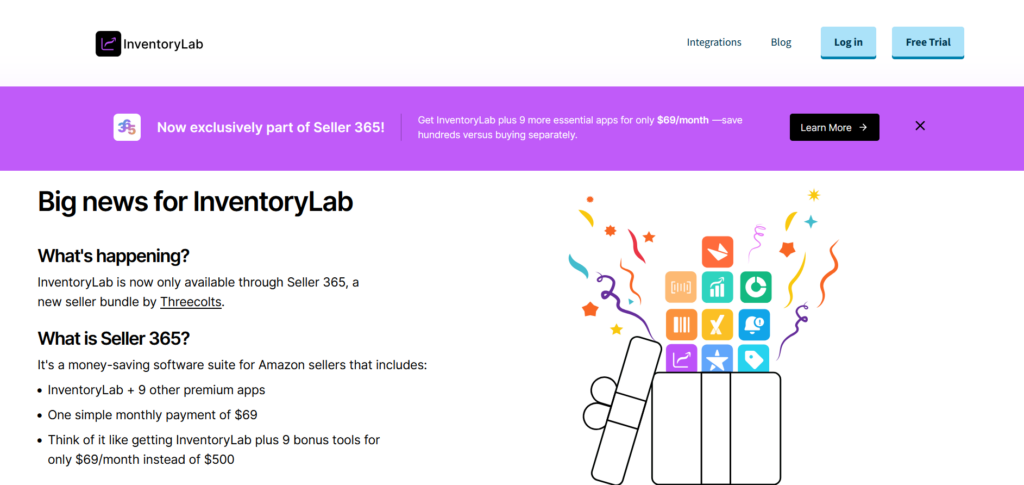
Task: Click the cyan price tag app icon
Action: click(x=754, y=358)
